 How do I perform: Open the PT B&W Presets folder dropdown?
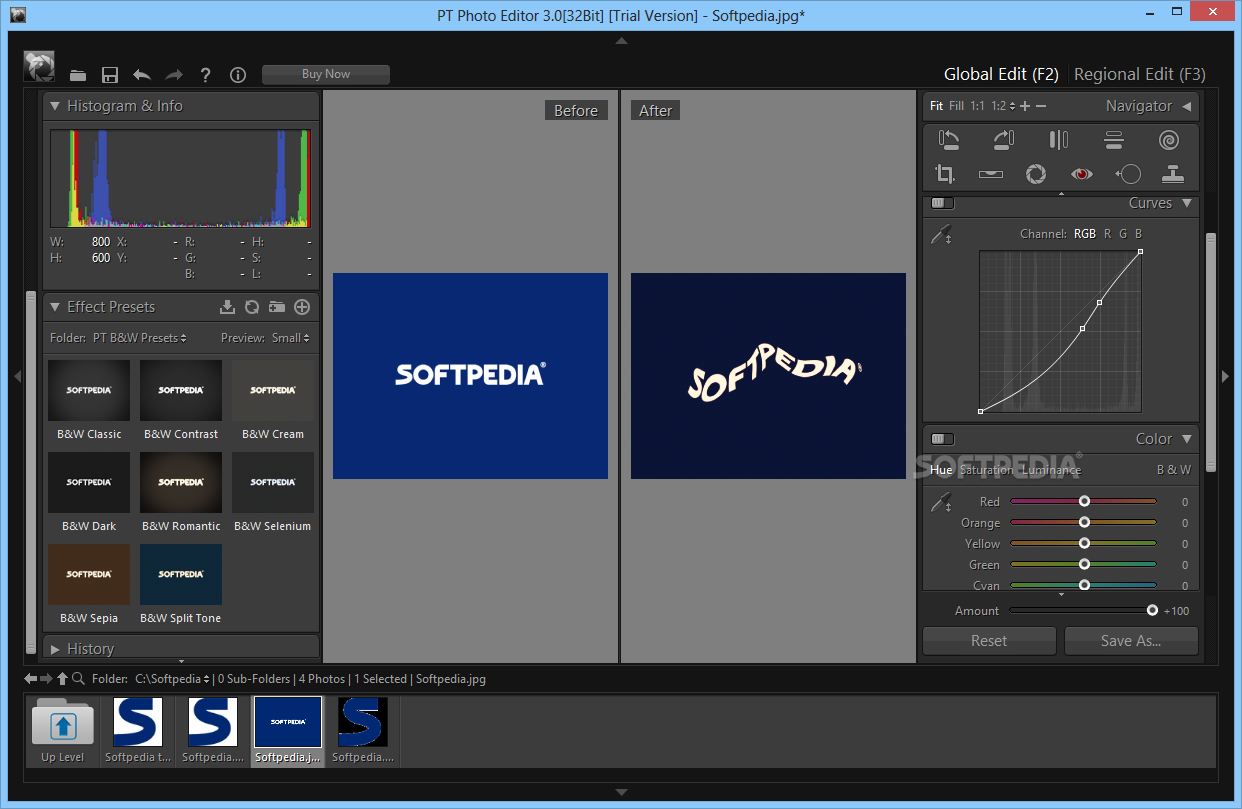pos(140,338)
